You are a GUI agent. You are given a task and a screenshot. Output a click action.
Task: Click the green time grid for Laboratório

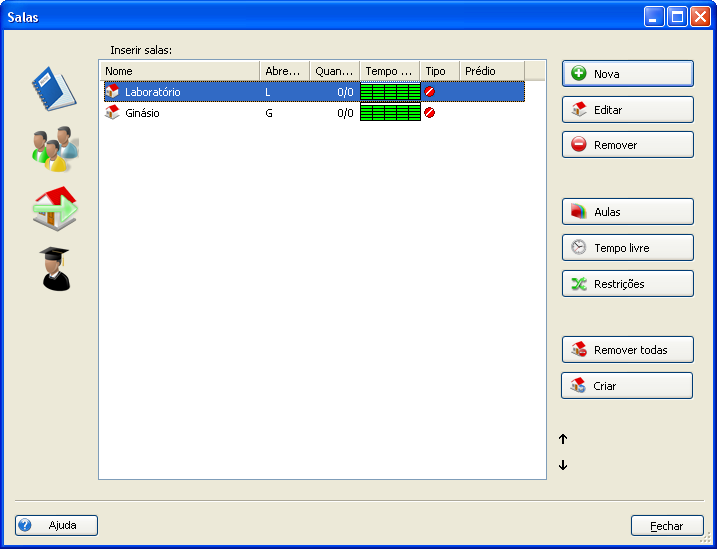pyautogui.click(x=390, y=92)
